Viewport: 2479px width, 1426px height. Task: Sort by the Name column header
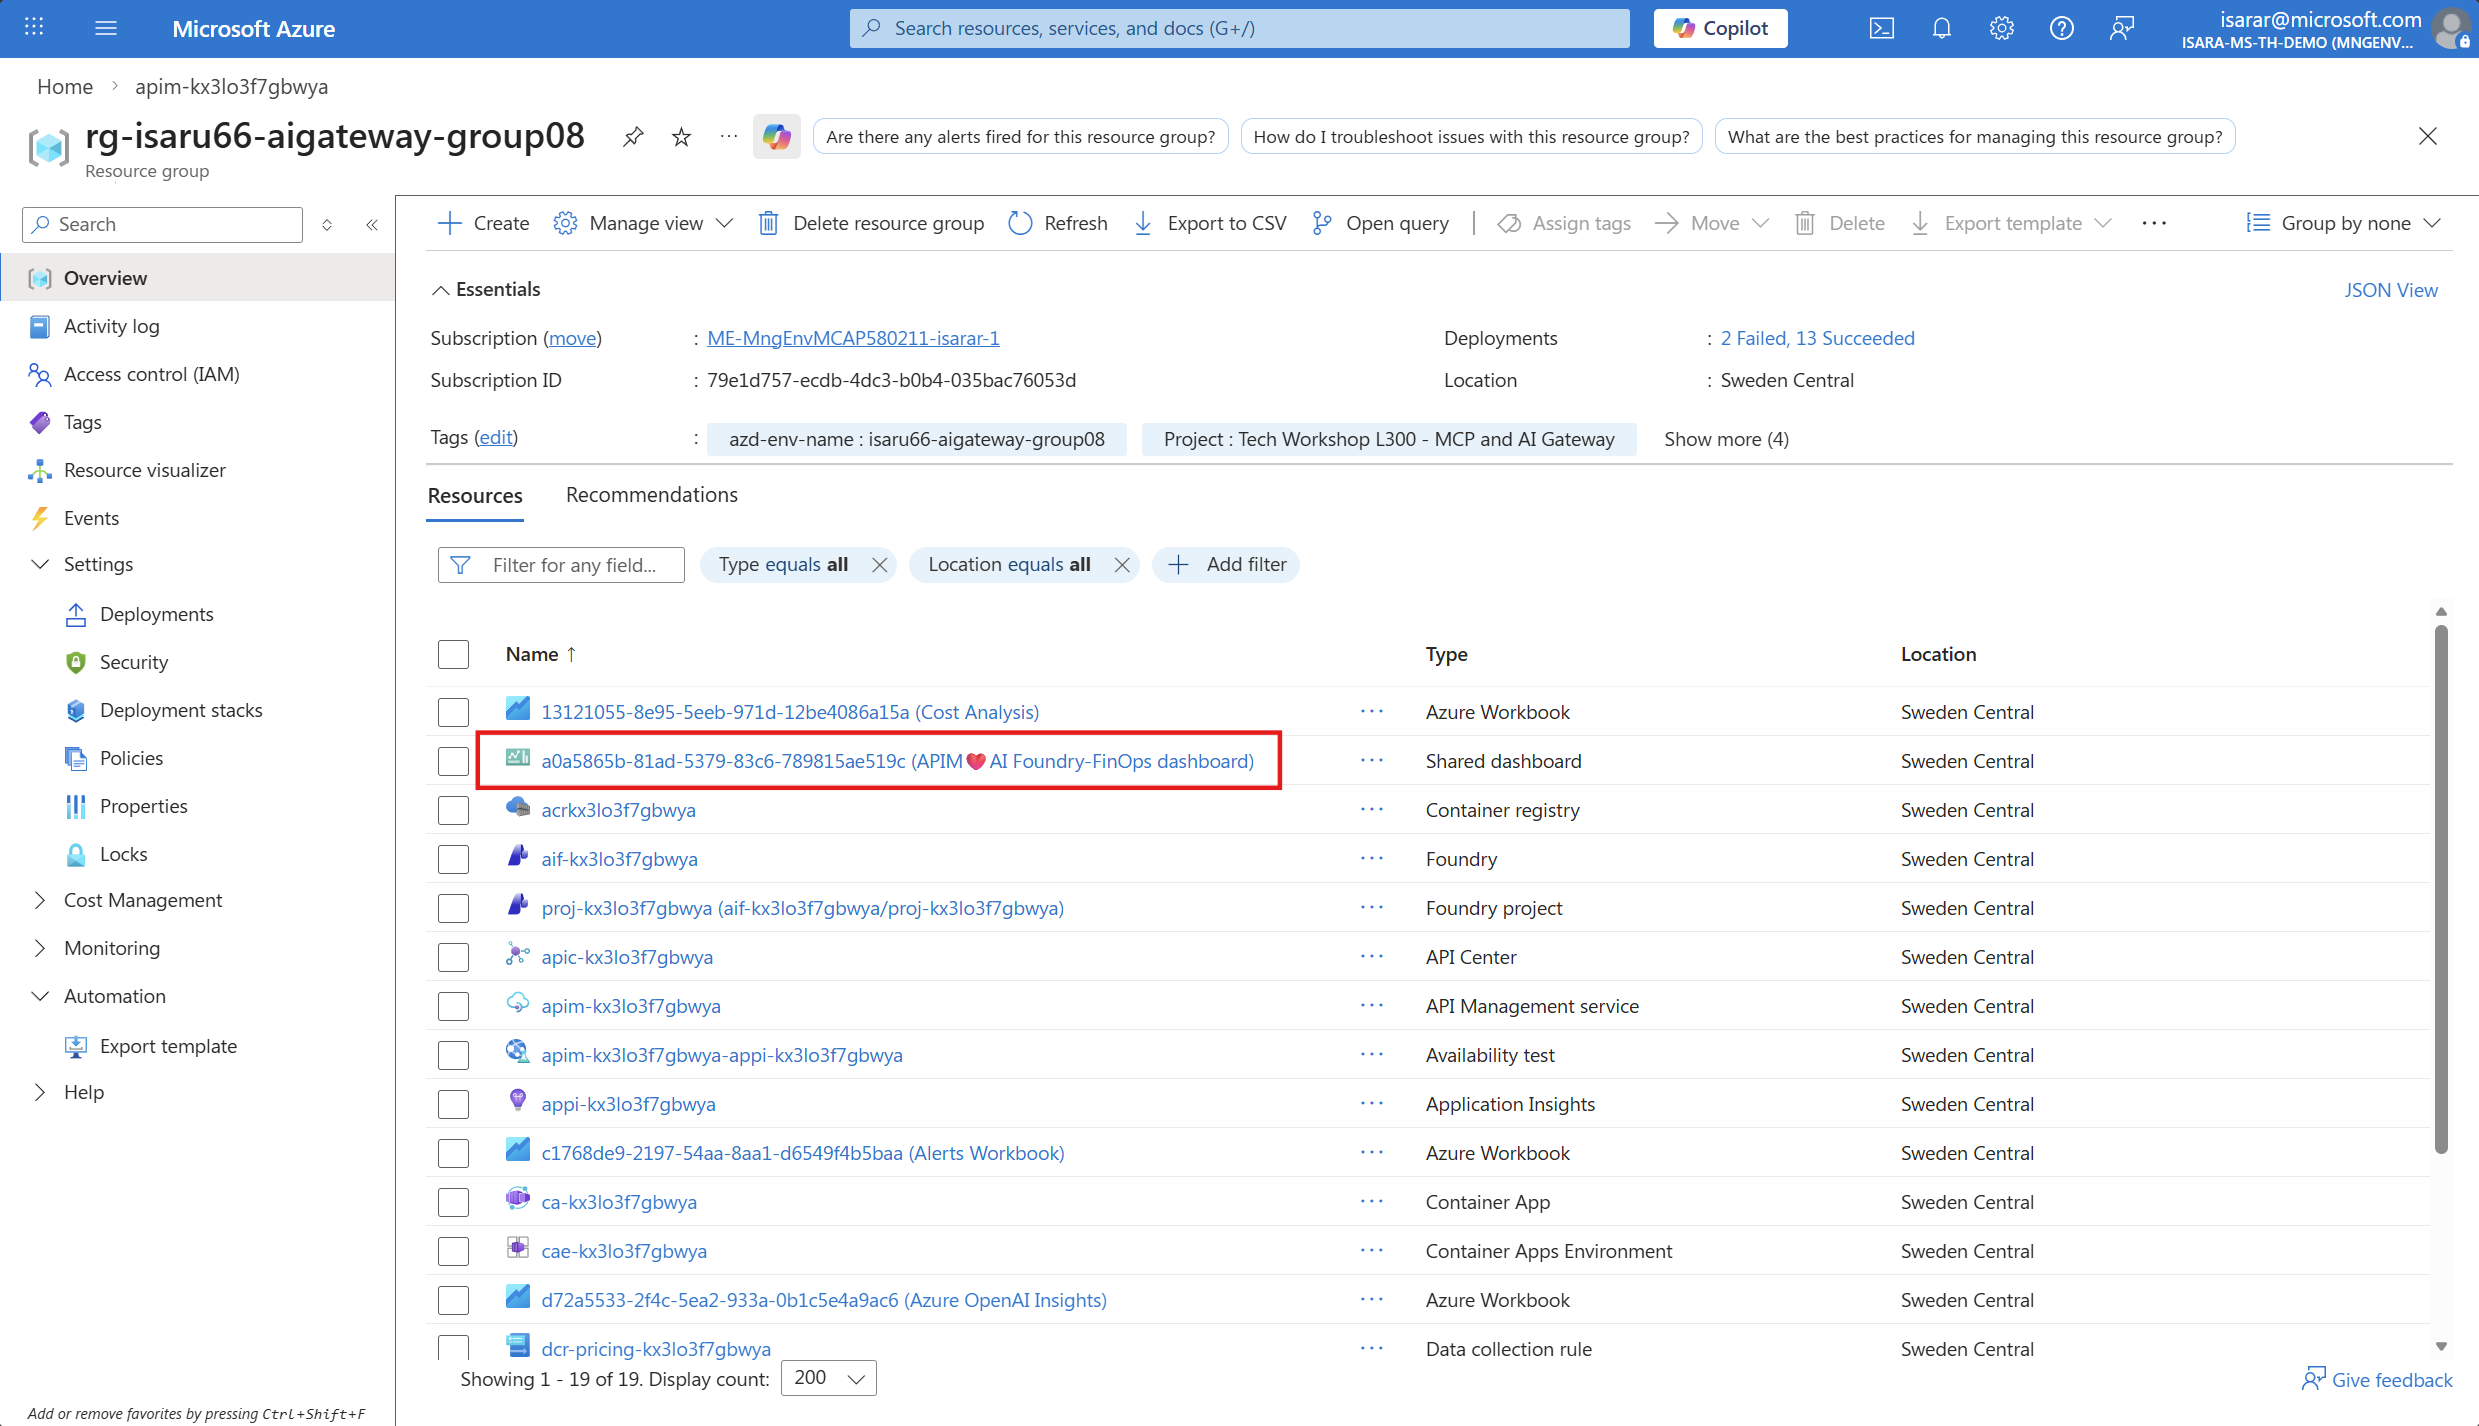pos(541,654)
